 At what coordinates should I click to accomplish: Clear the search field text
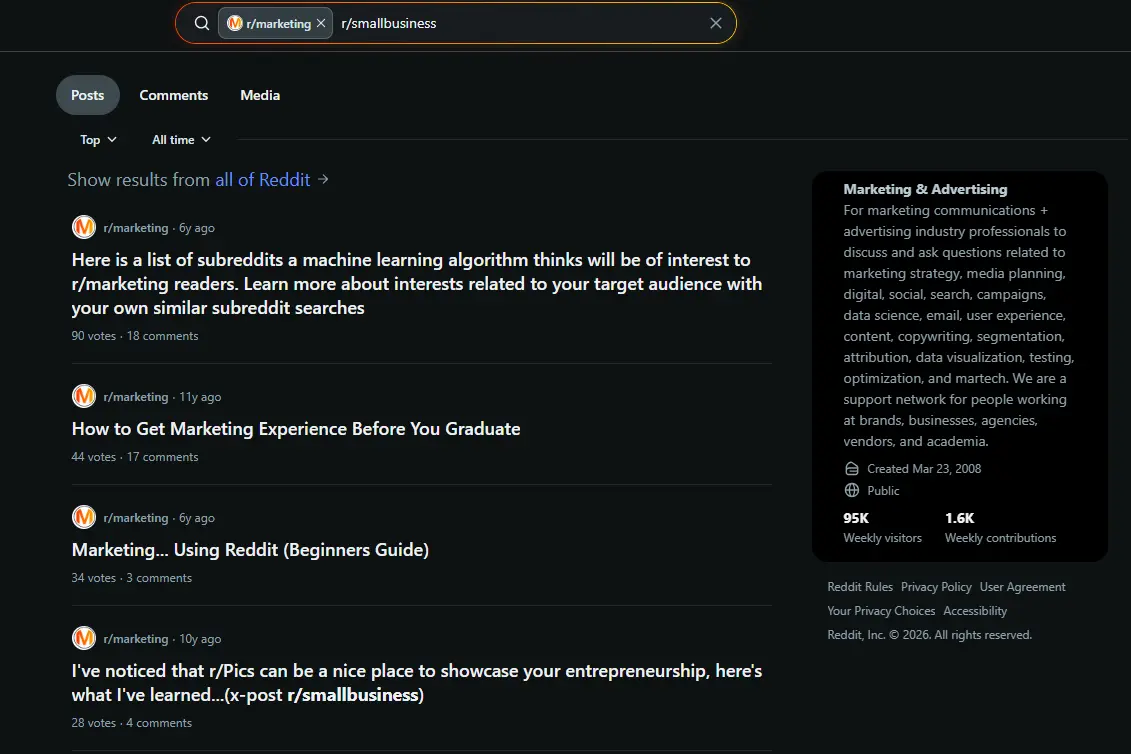click(716, 23)
